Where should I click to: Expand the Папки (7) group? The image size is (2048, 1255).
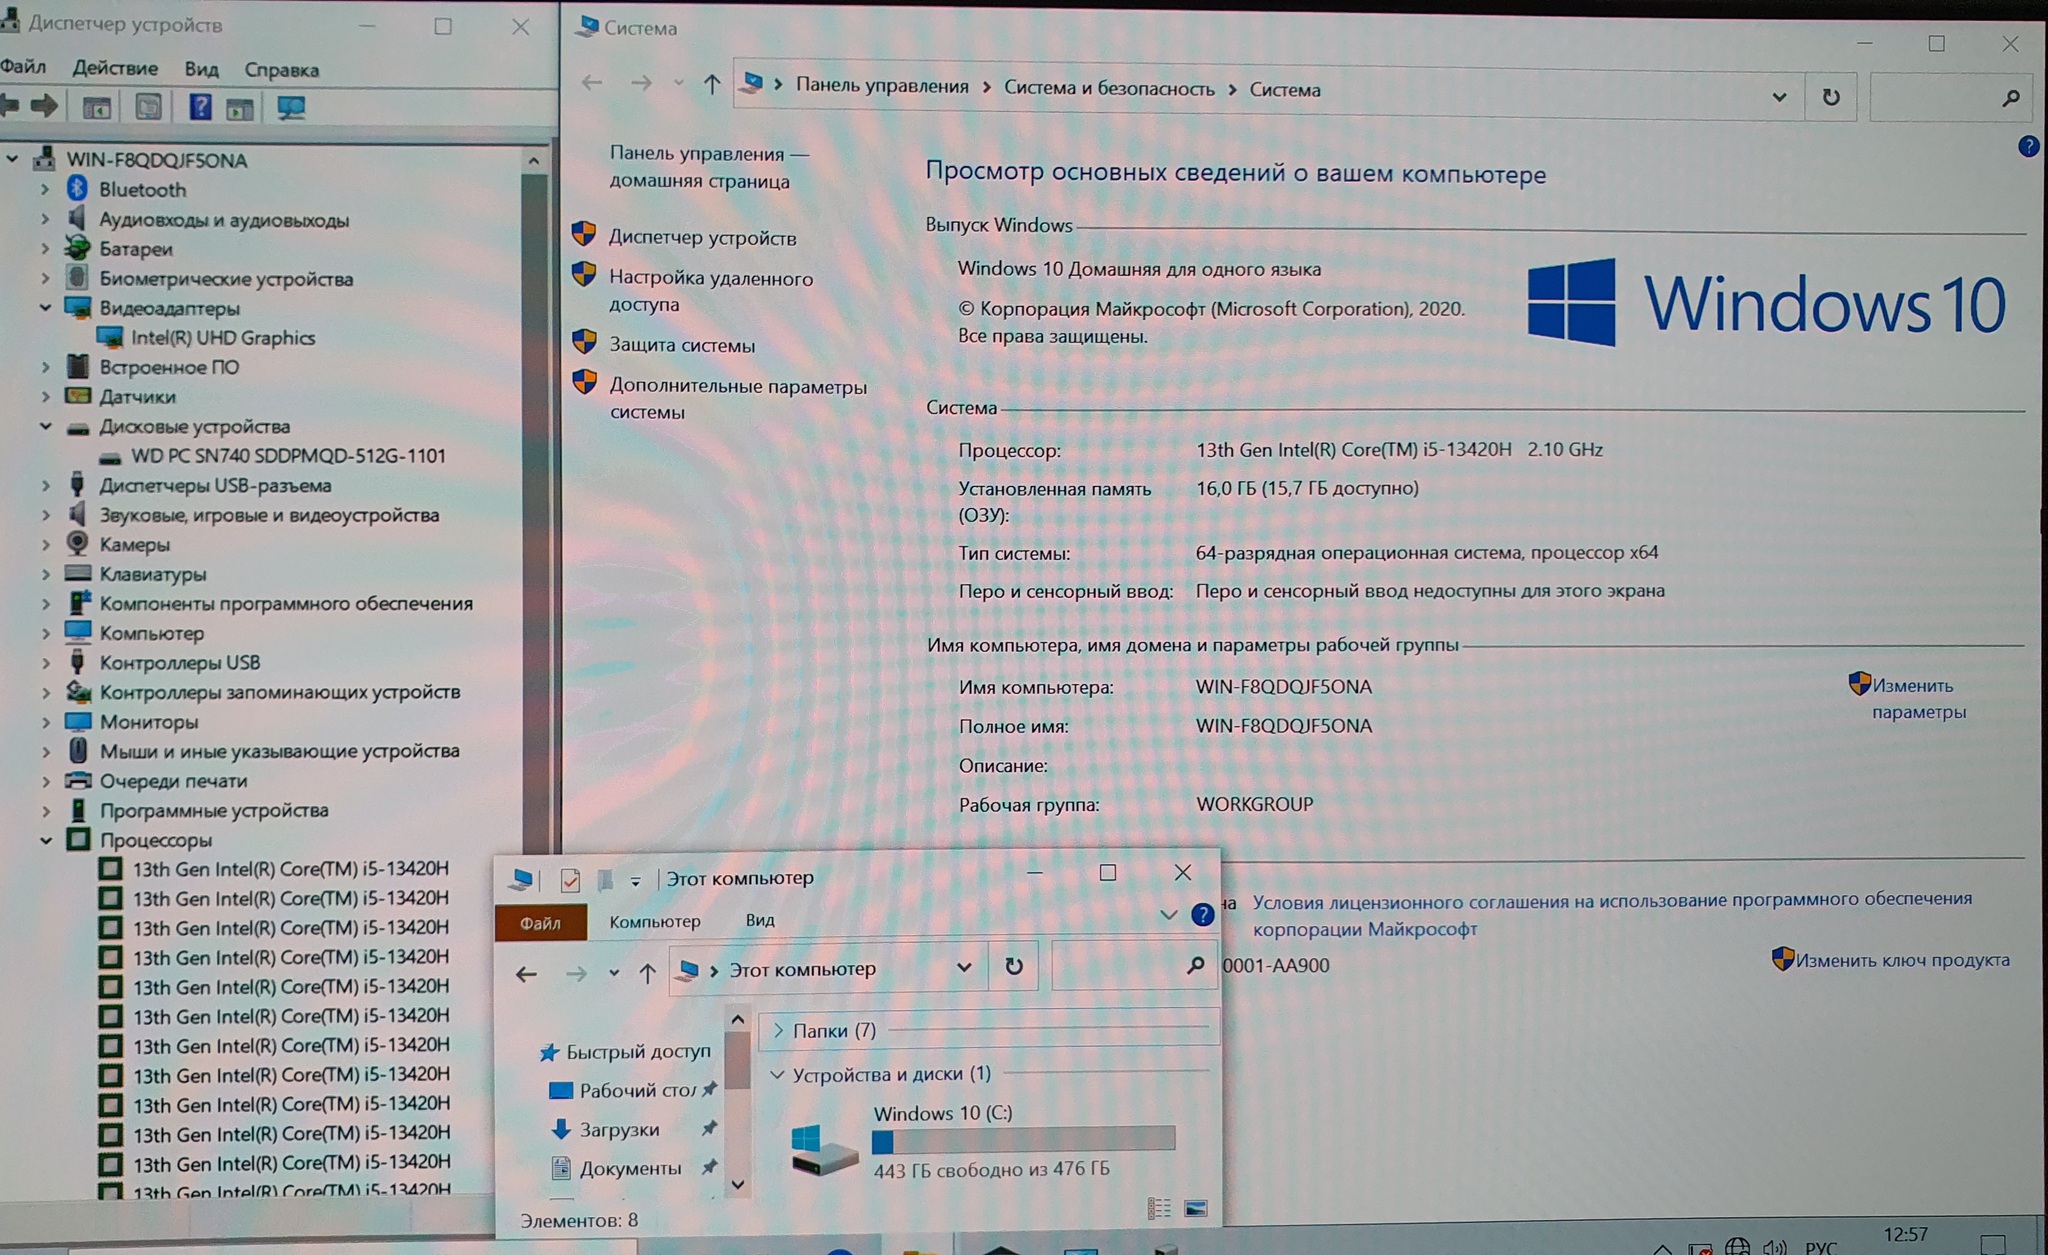pyautogui.click(x=778, y=1030)
